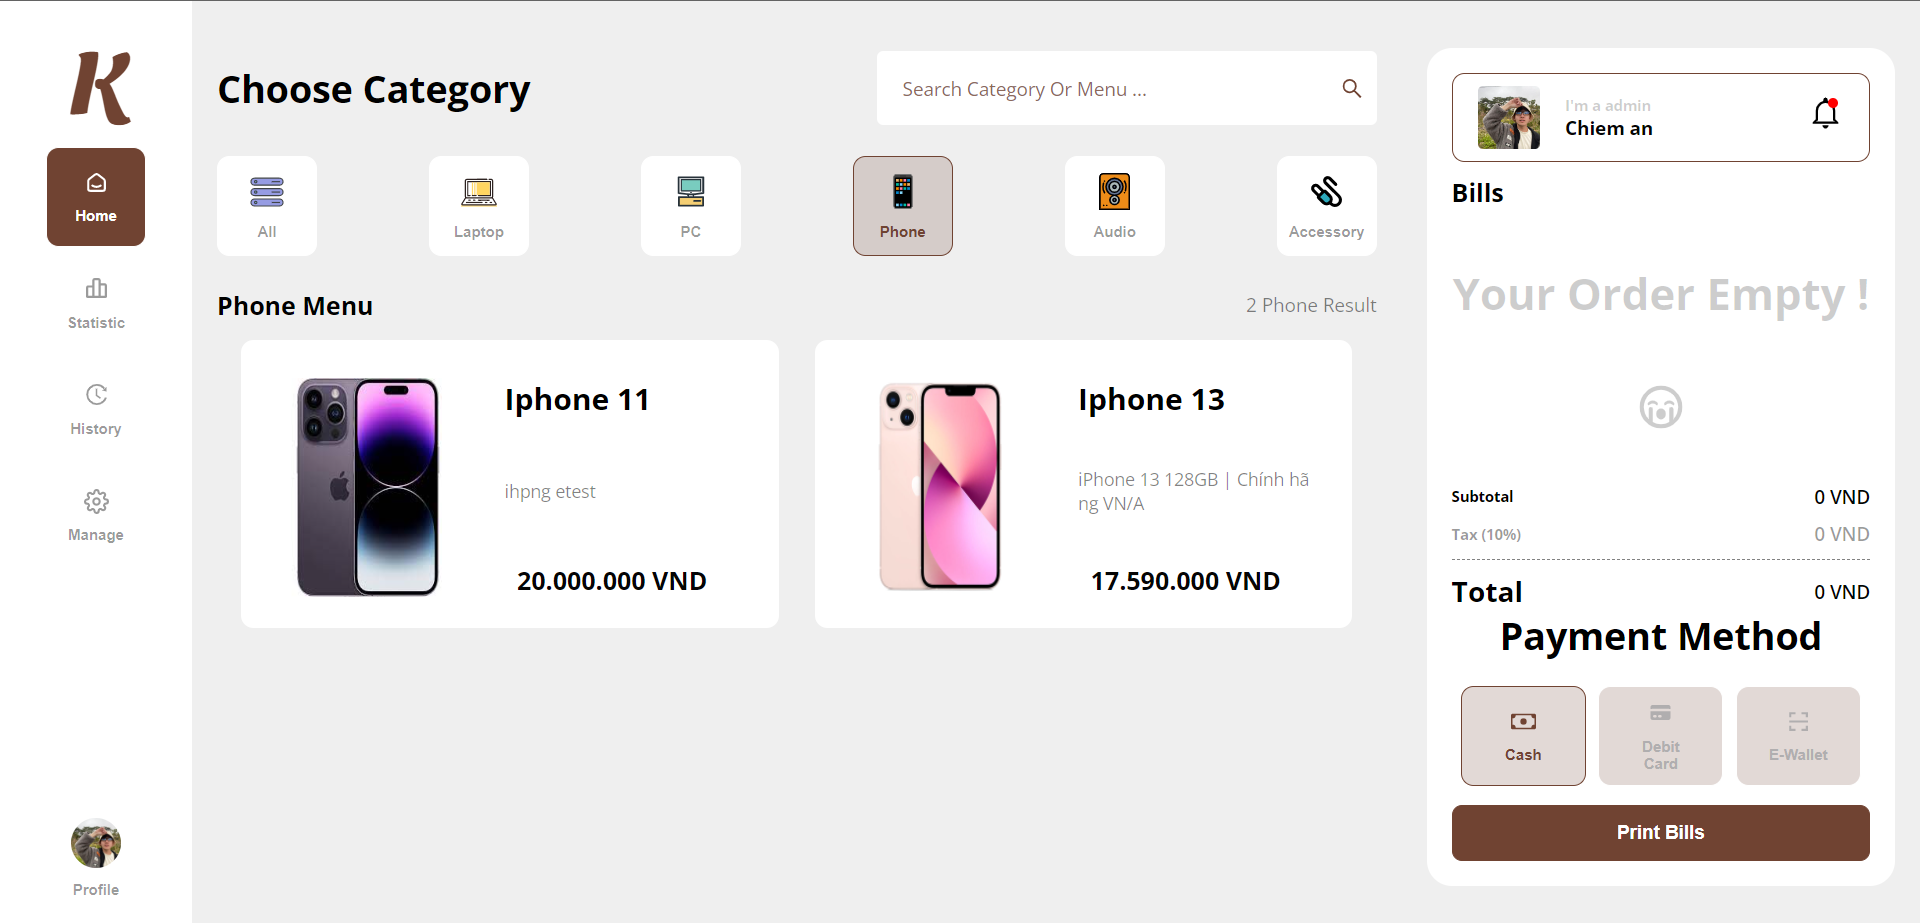This screenshot has width=1920, height=923.
Task: Select the Audio category
Action: pyautogui.click(x=1115, y=206)
